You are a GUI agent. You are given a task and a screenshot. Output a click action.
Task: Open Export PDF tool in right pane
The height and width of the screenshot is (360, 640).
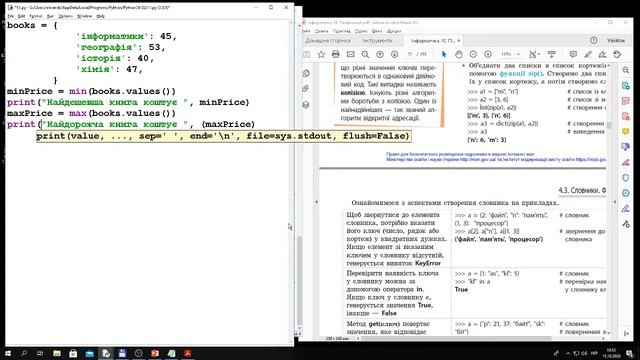[x=626, y=86]
